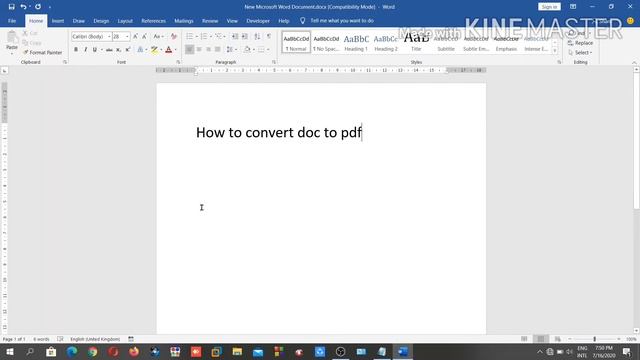
Task: Clear all formatting icon
Action: tap(173, 37)
